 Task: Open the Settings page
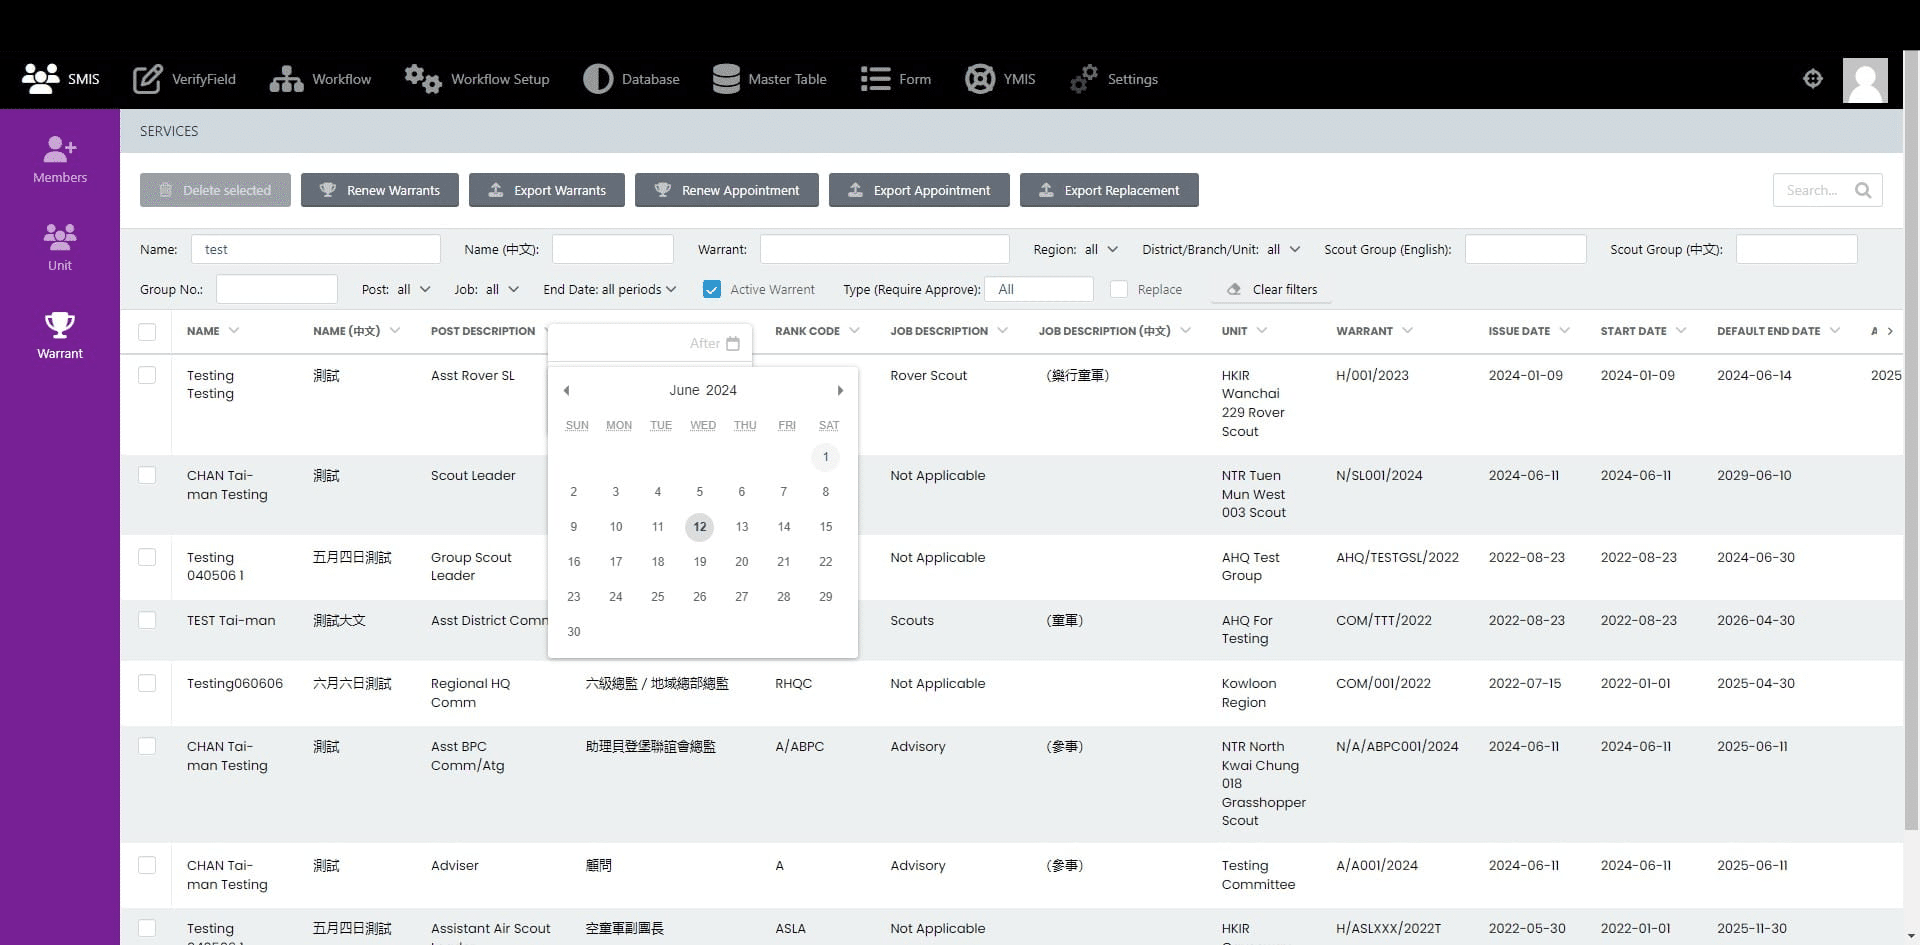pyautogui.click(x=1114, y=79)
